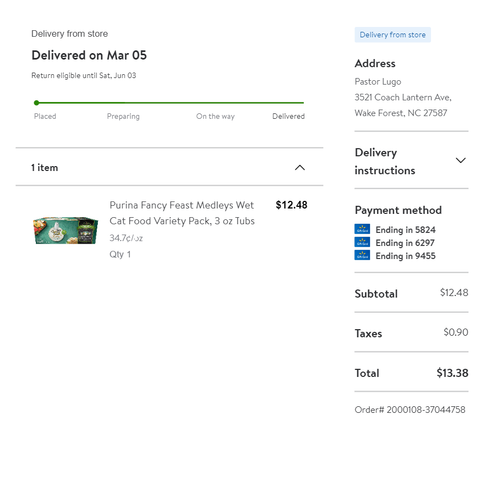Click the green Placed progress dot

tap(36, 103)
